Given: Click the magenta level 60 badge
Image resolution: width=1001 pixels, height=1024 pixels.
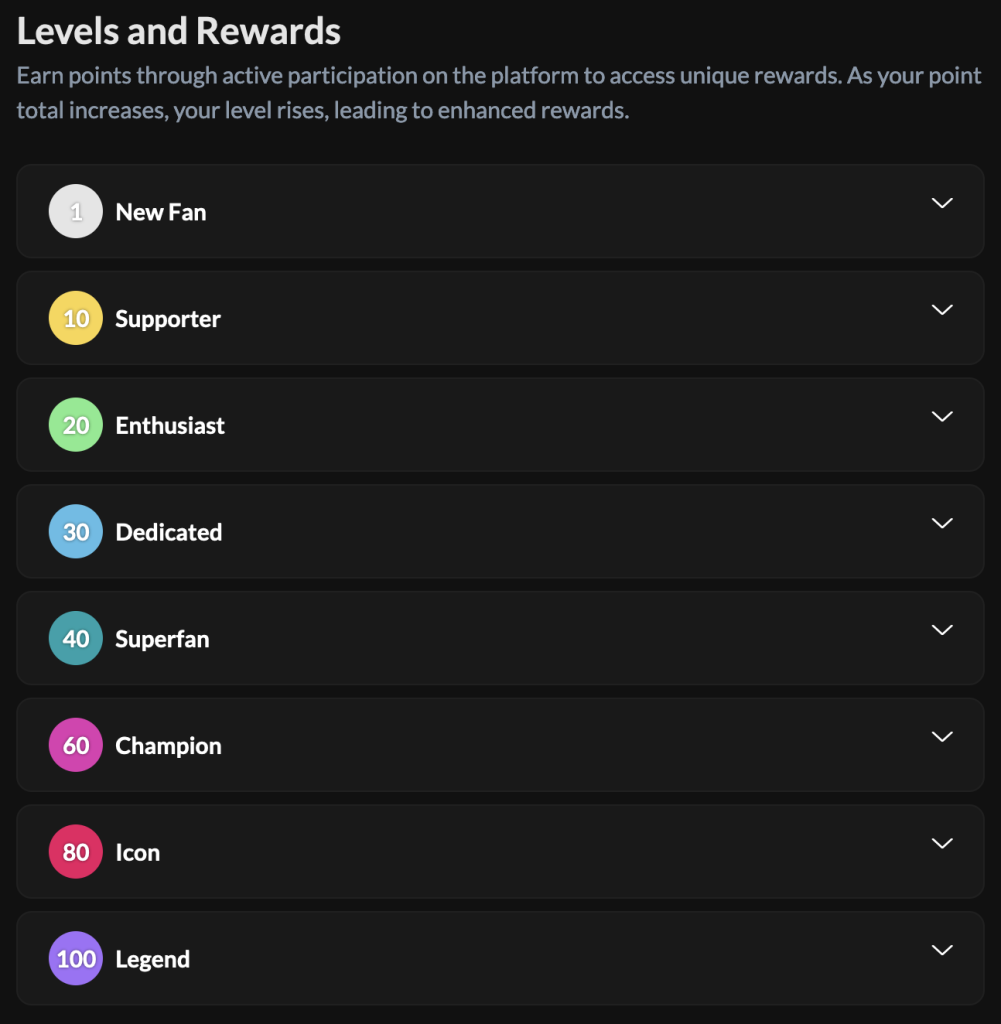Looking at the screenshot, I should coord(76,745).
